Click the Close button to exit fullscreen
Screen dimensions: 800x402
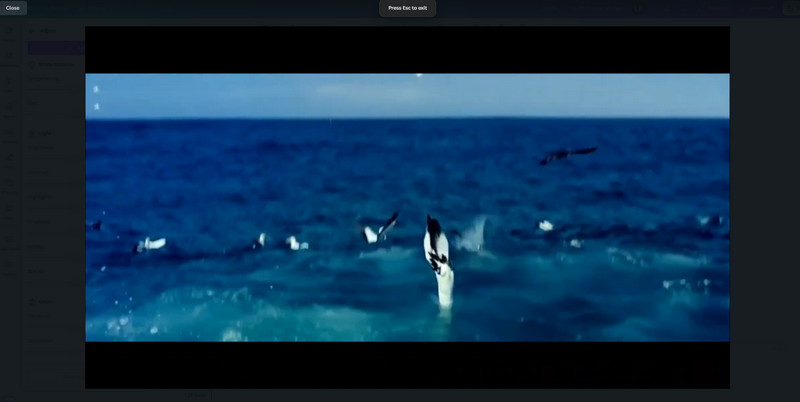click(x=13, y=7)
